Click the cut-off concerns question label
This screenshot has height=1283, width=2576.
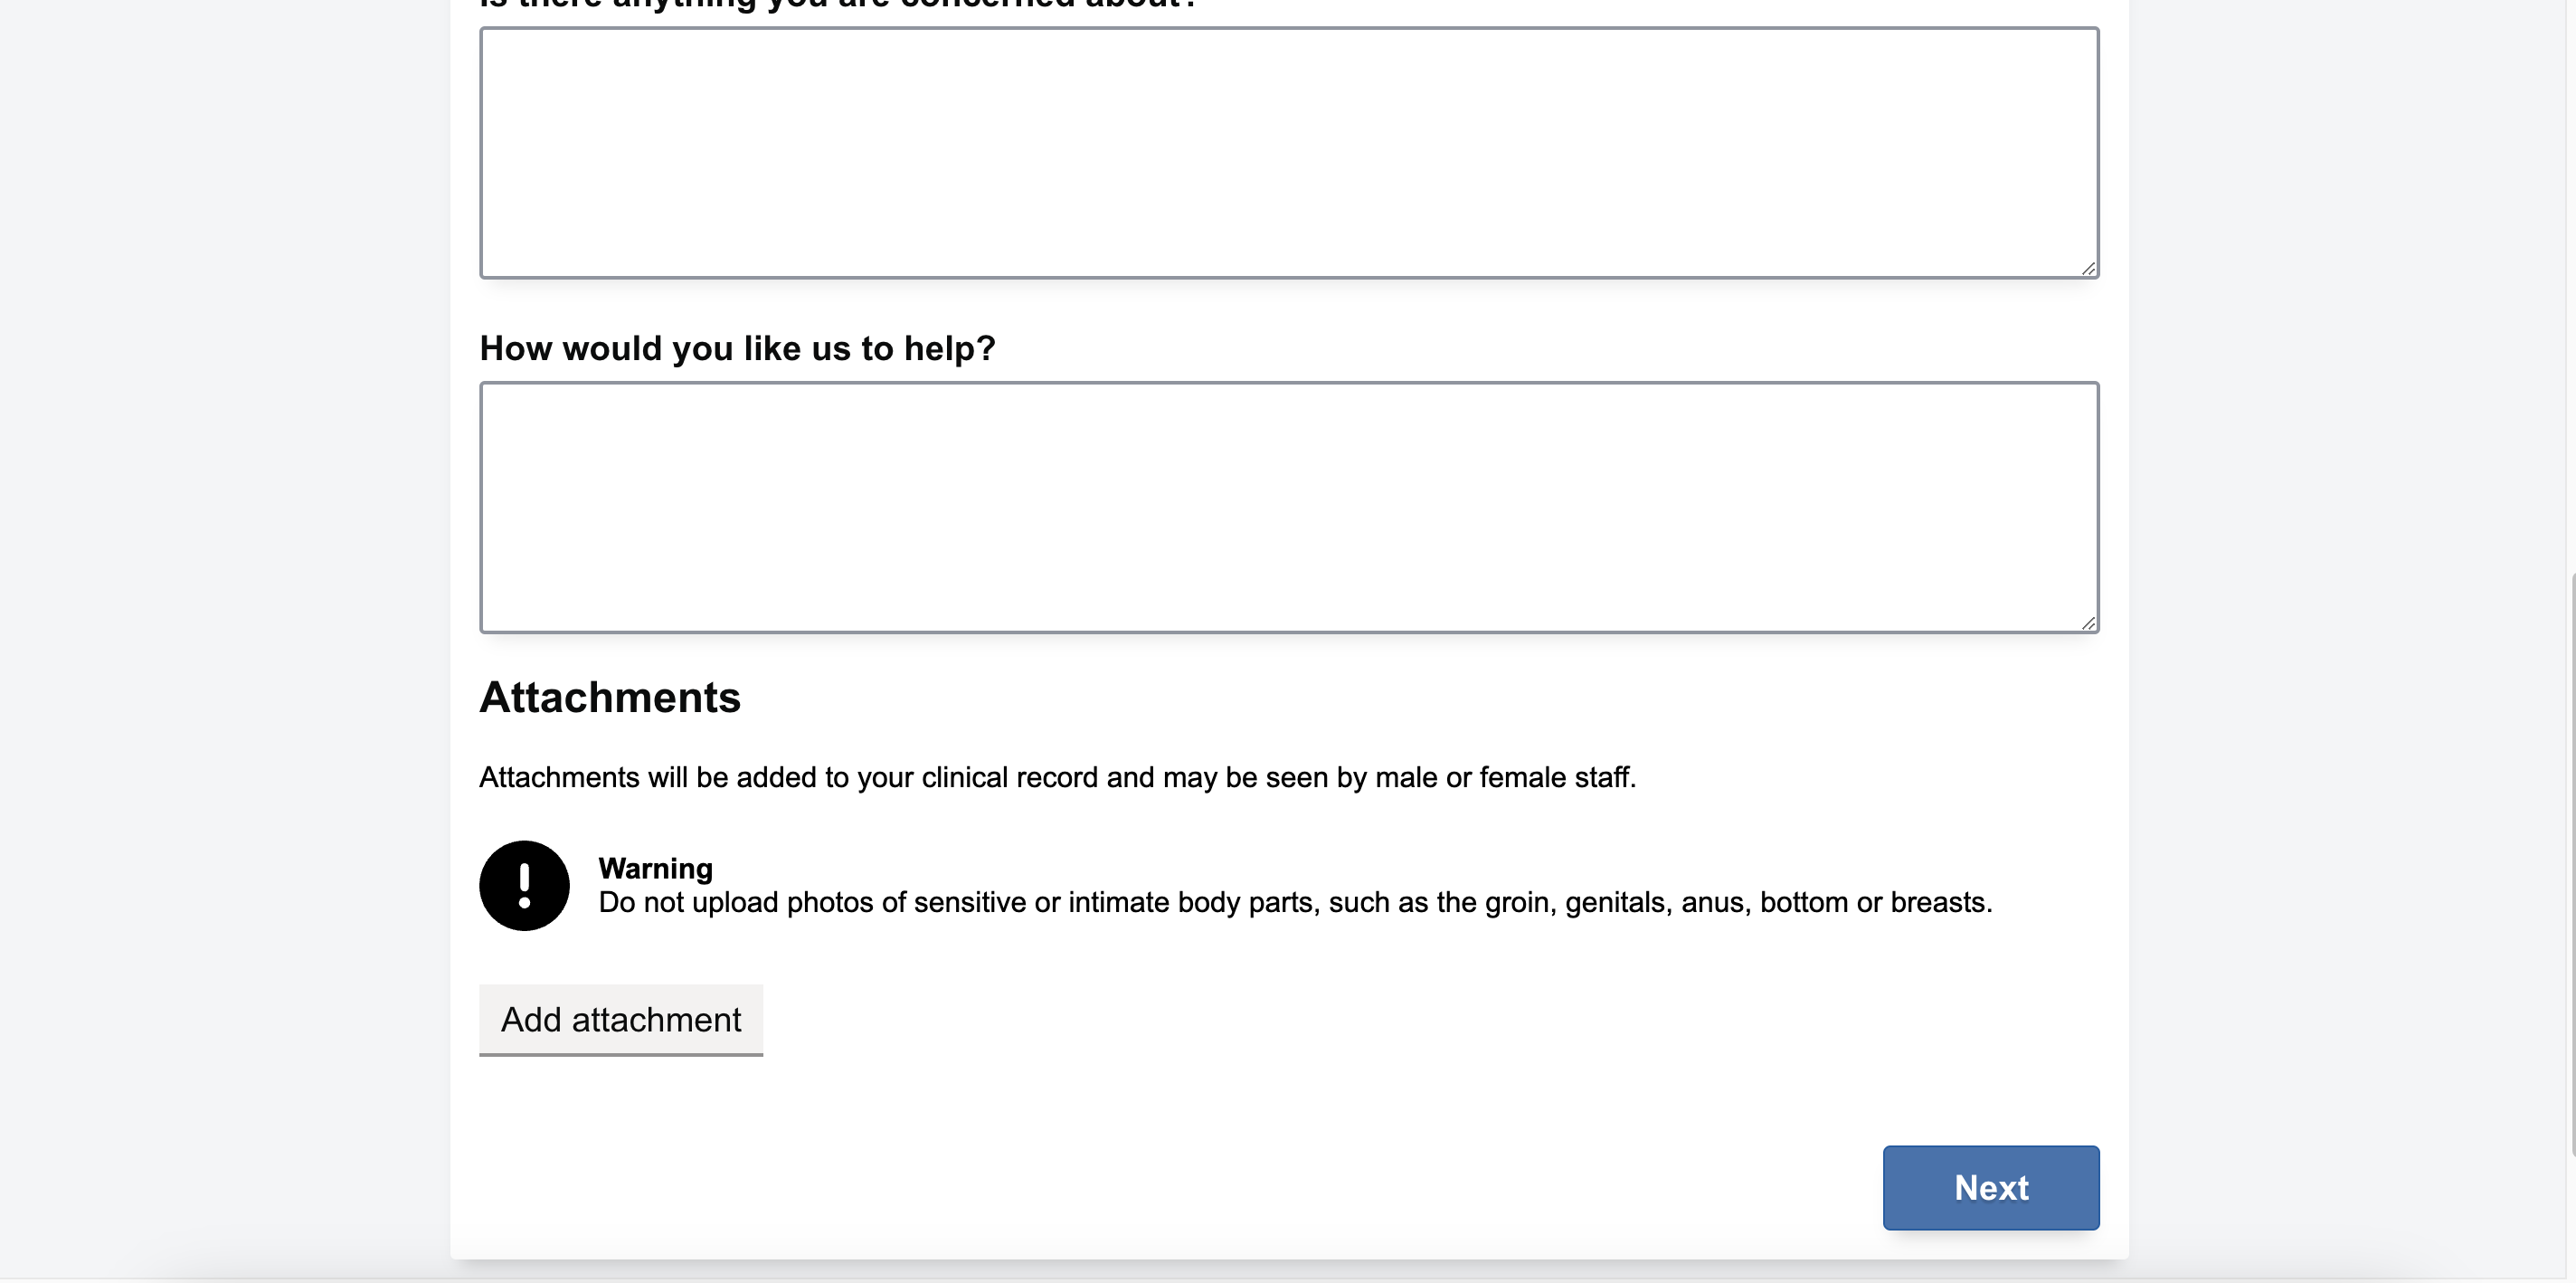click(x=837, y=5)
